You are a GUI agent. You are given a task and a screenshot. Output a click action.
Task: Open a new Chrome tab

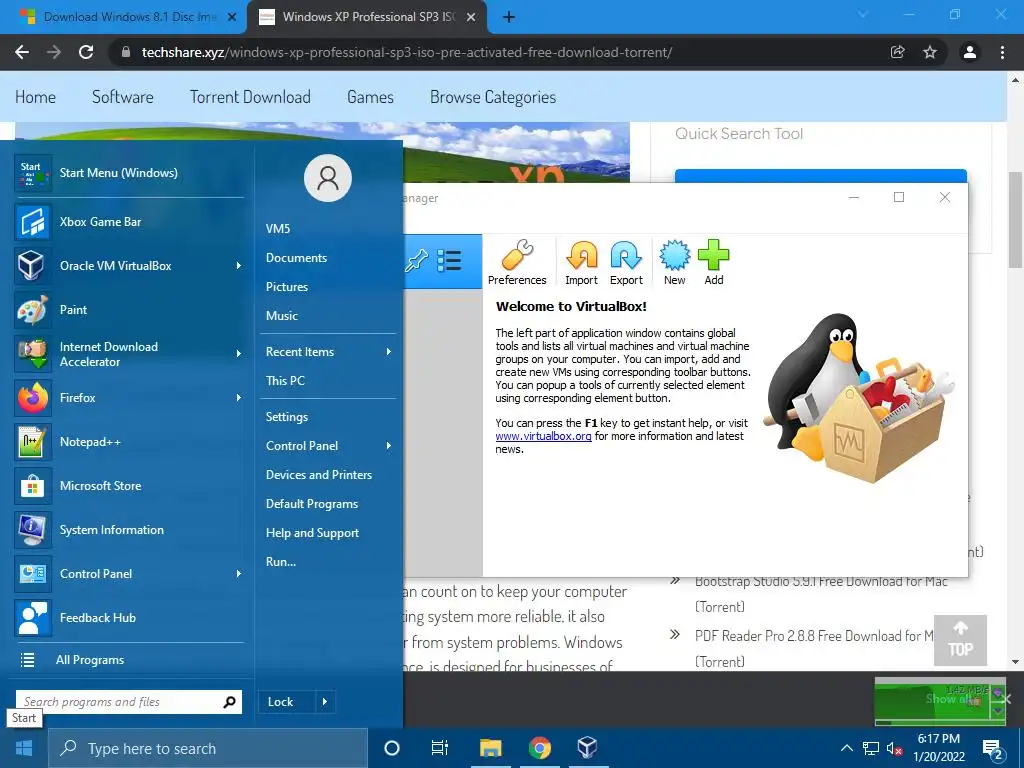point(509,17)
